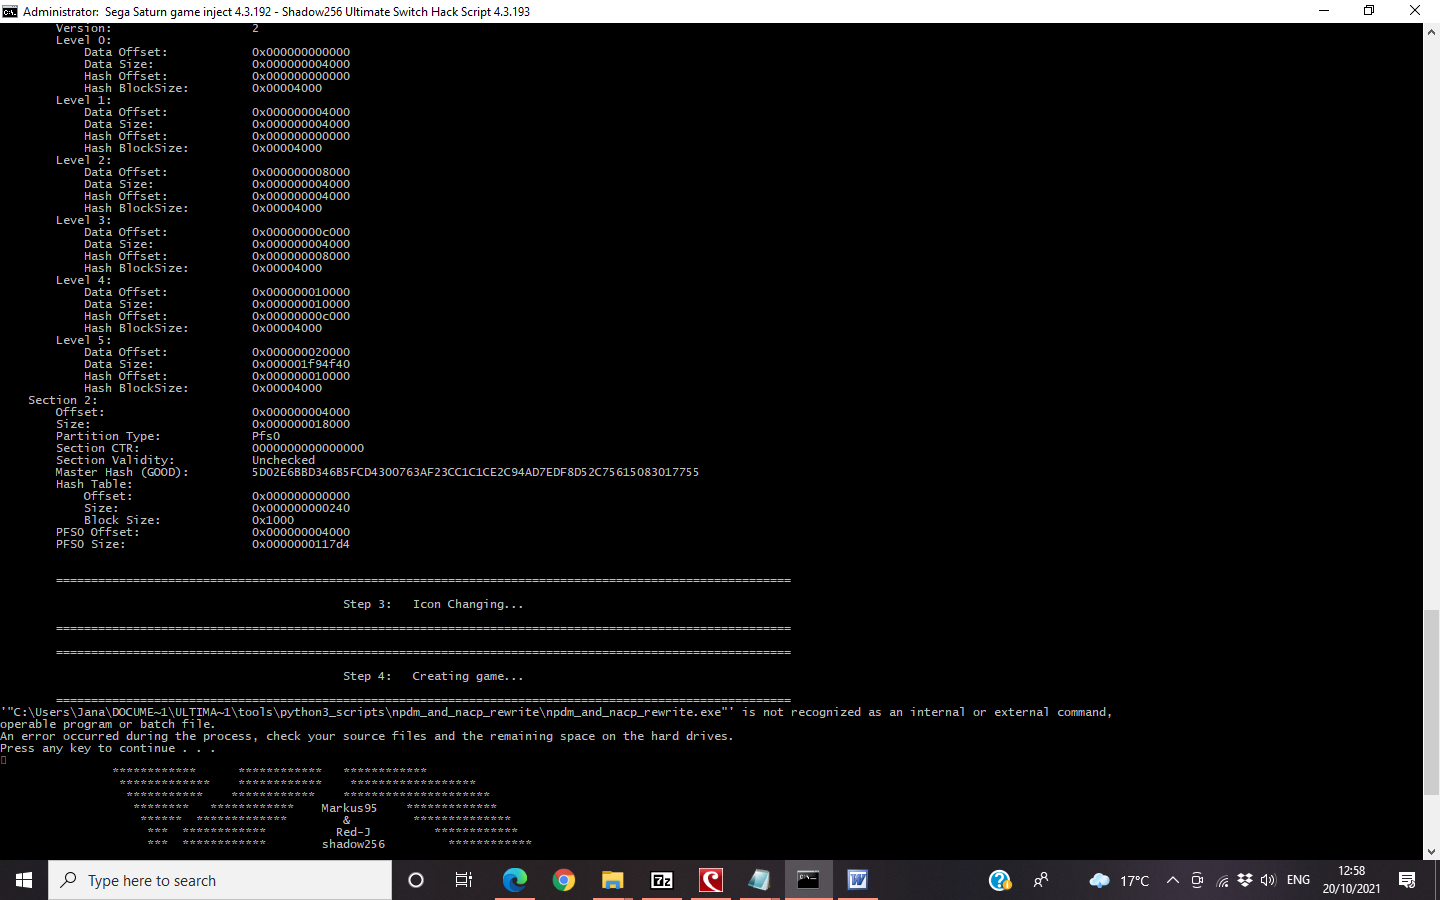Open the weather widget showing 17°C

(1119, 880)
